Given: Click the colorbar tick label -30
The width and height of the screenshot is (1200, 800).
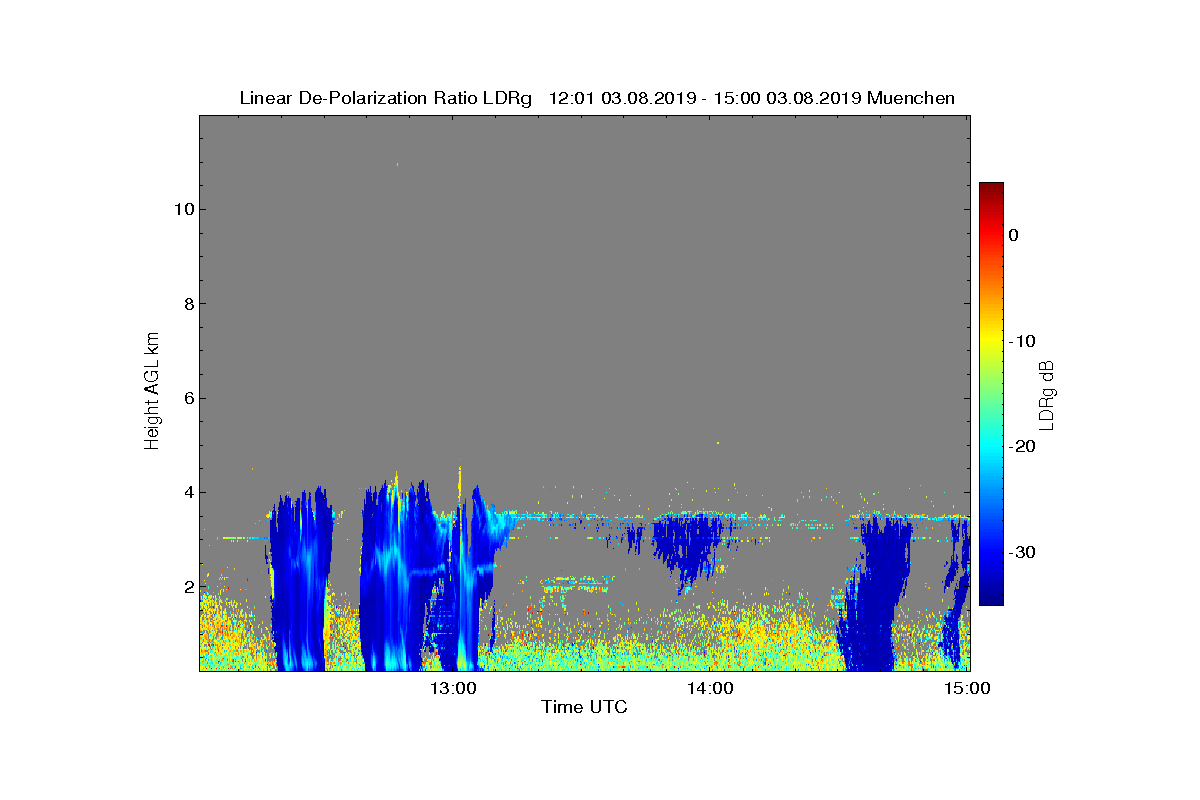Looking at the screenshot, I should (1022, 552).
